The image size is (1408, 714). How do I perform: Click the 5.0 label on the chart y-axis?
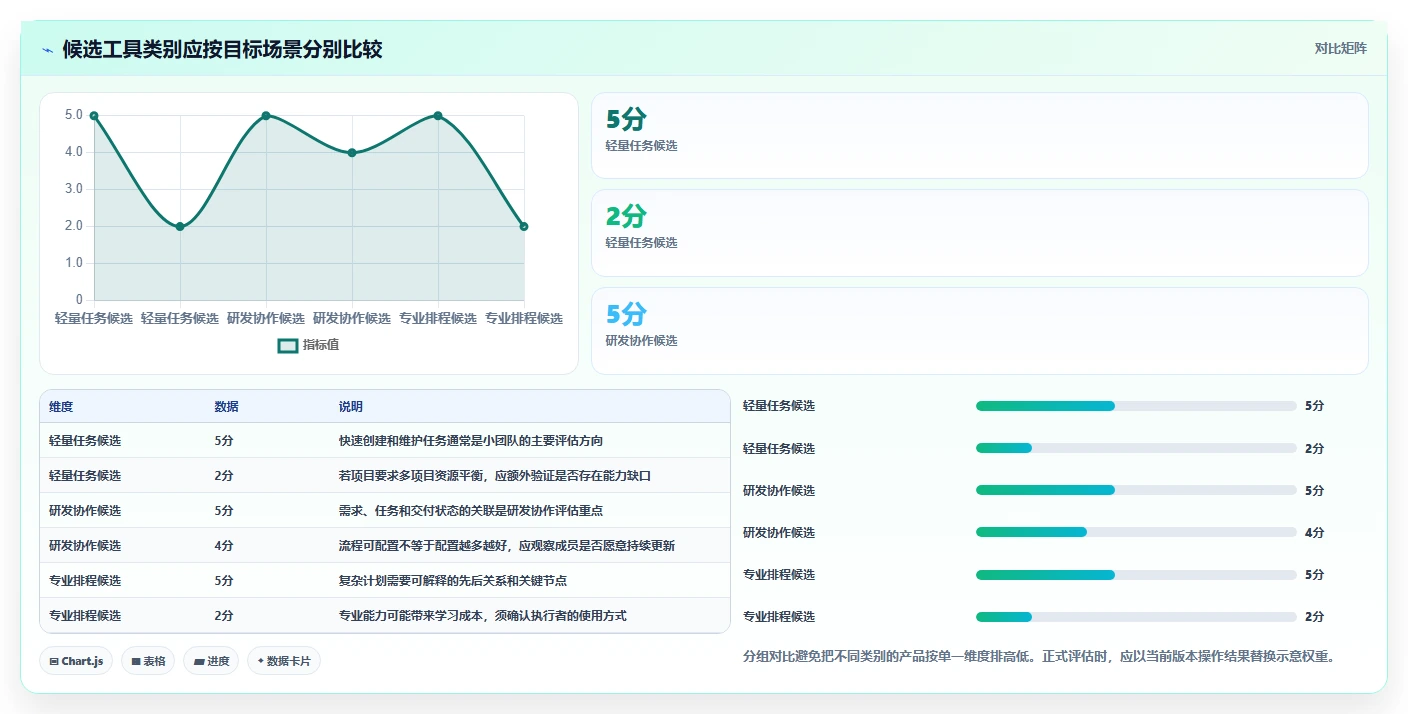(x=74, y=115)
